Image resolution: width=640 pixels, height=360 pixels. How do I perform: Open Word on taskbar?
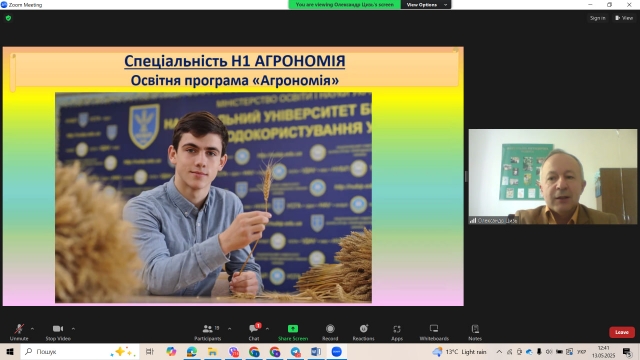click(x=316, y=351)
